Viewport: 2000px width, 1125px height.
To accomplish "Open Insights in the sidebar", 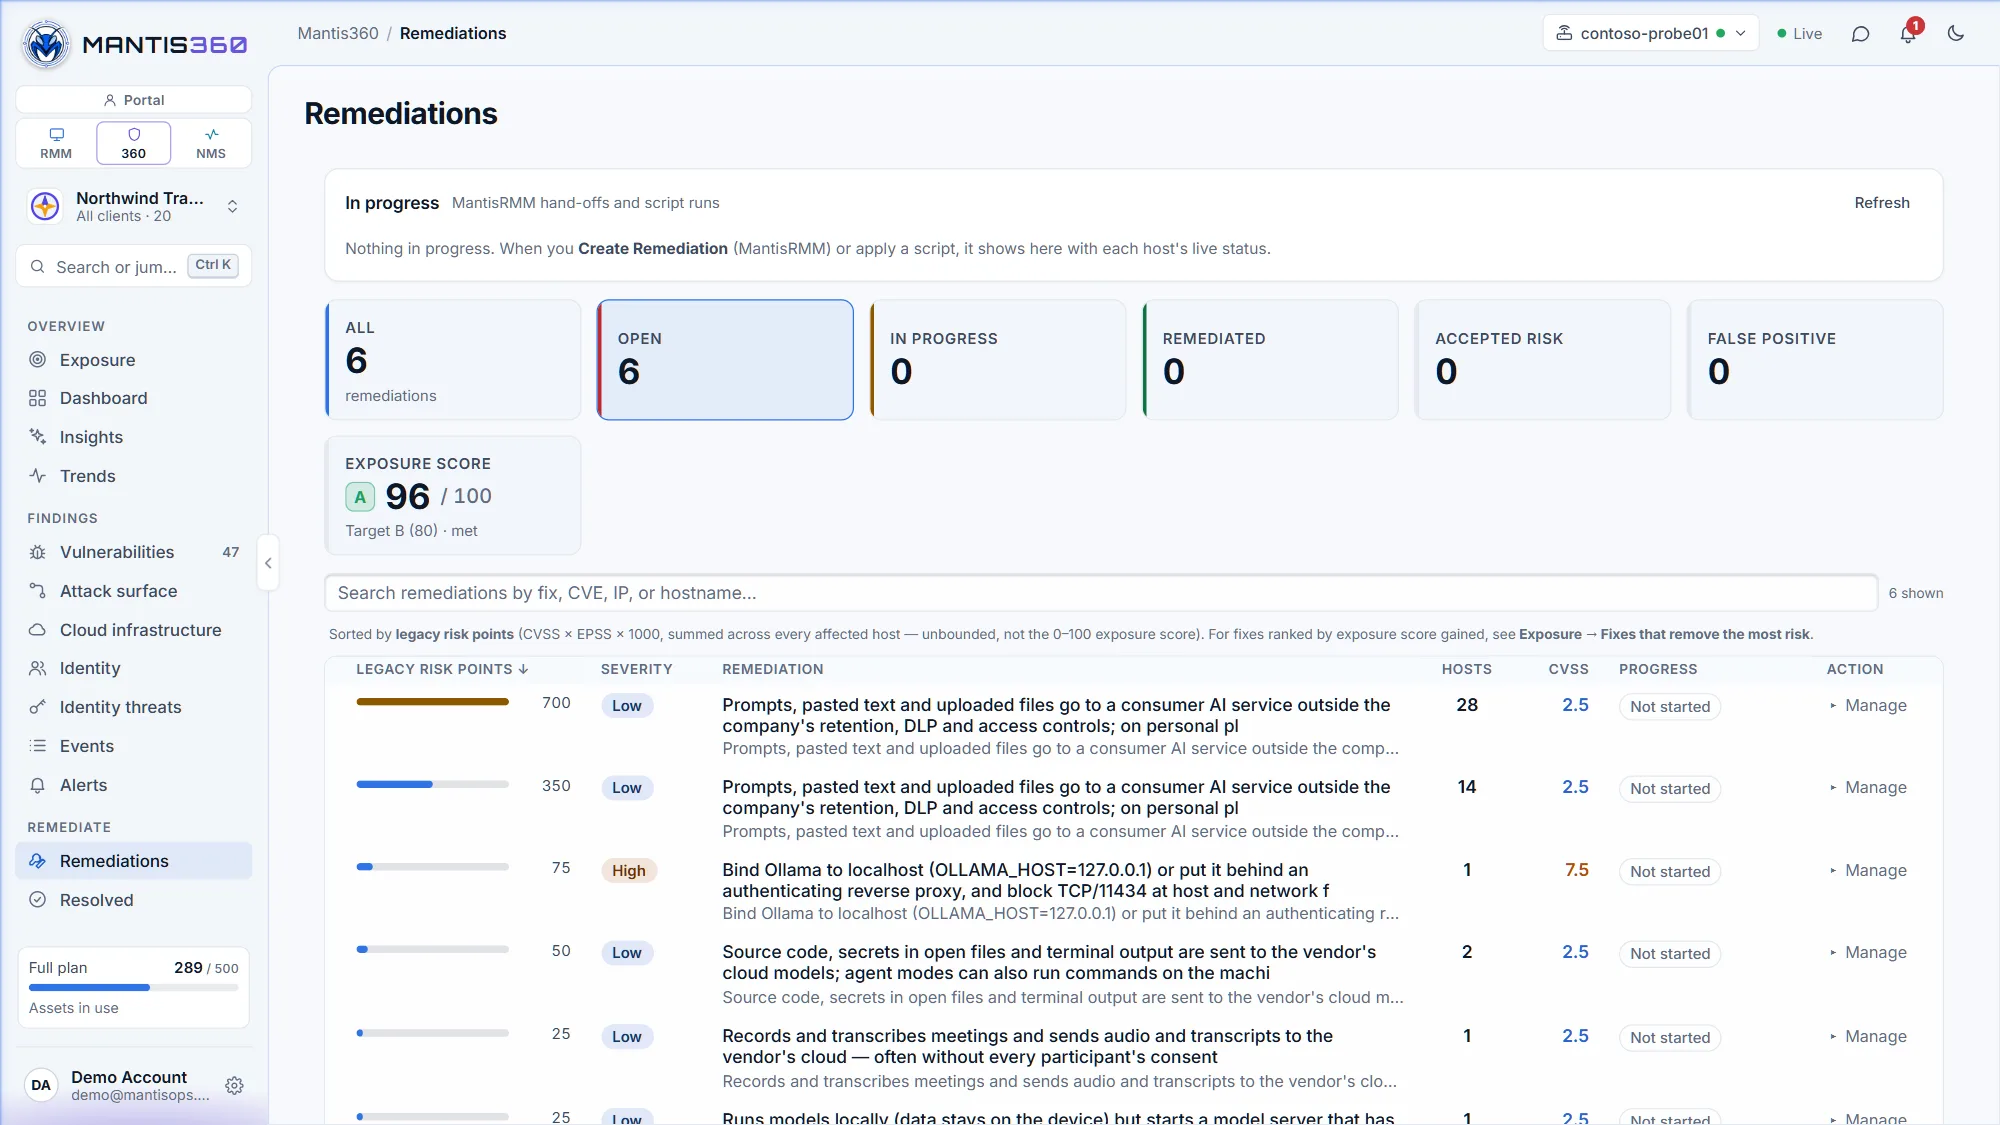I will (133, 437).
